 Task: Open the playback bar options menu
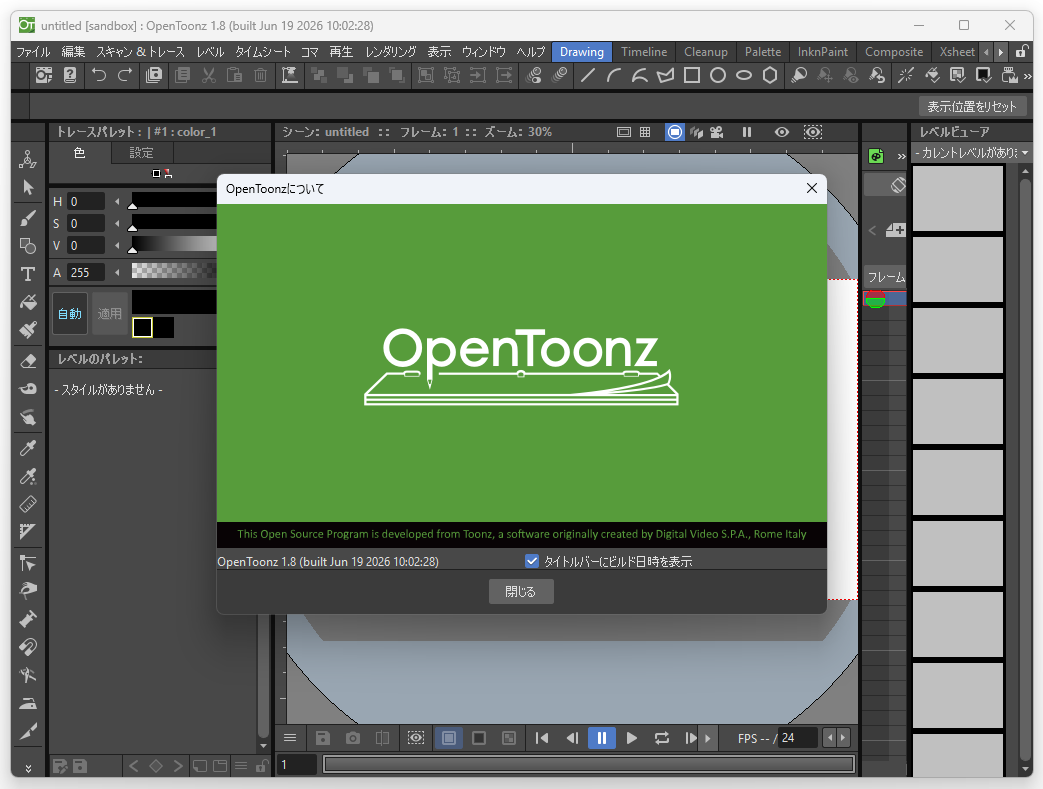[x=290, y=738]
